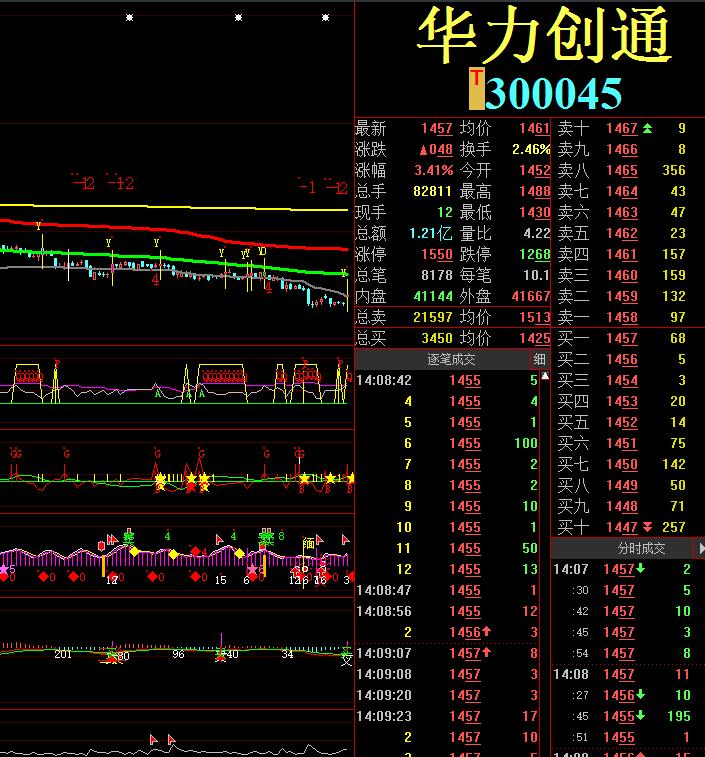Screen dimensions: 705x757
Task: Select the 总买 value 3450
Action: pyautogui.click(x=437, y=338)
